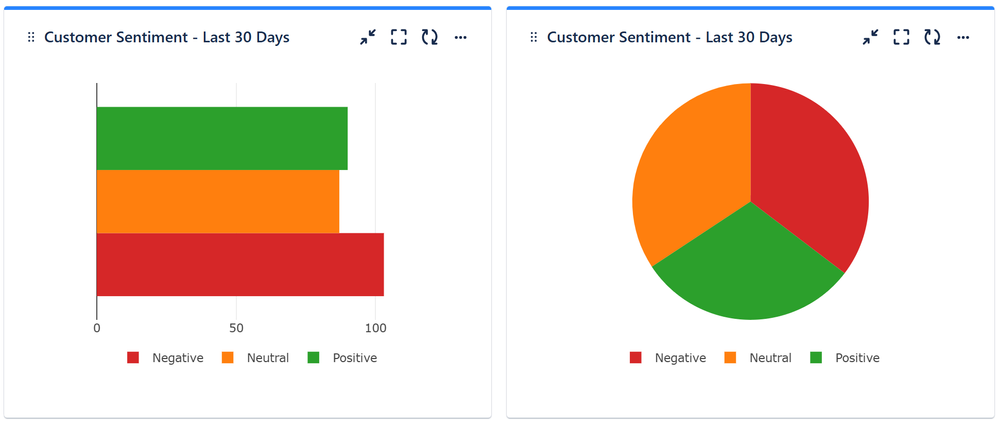Minimize the right pie chart gadget
The height and width of the screenshot is (424, 998).
(870, 38)
